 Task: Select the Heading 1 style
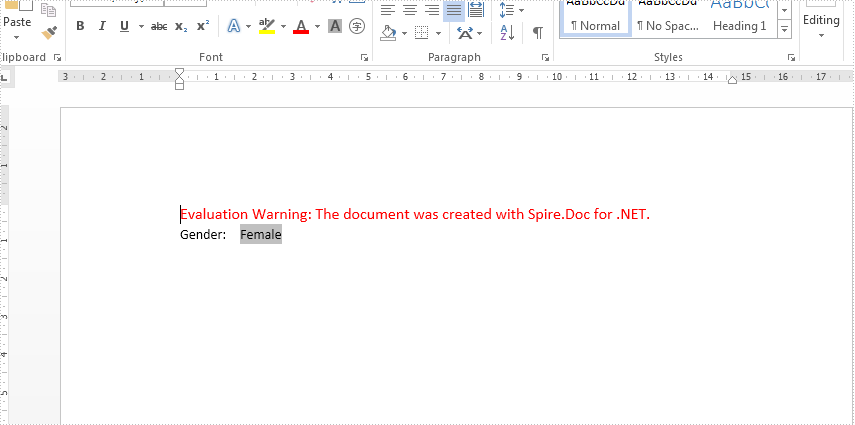point(740,17)
